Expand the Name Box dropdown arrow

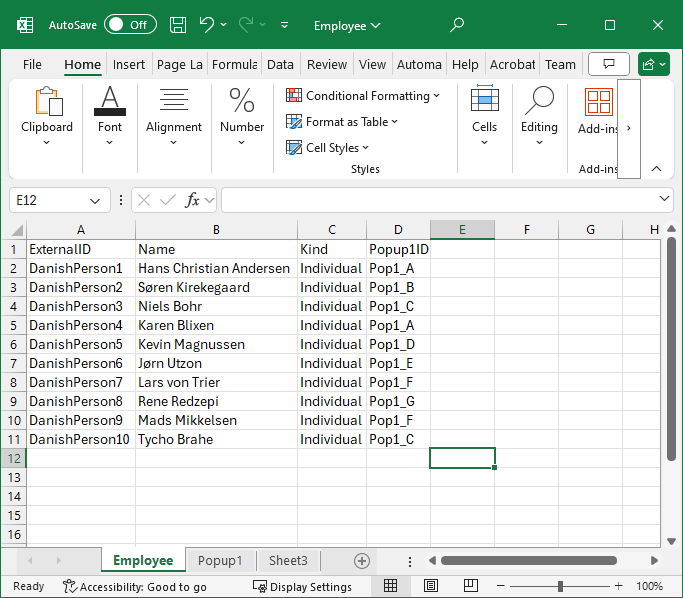[x=95, y=201]
